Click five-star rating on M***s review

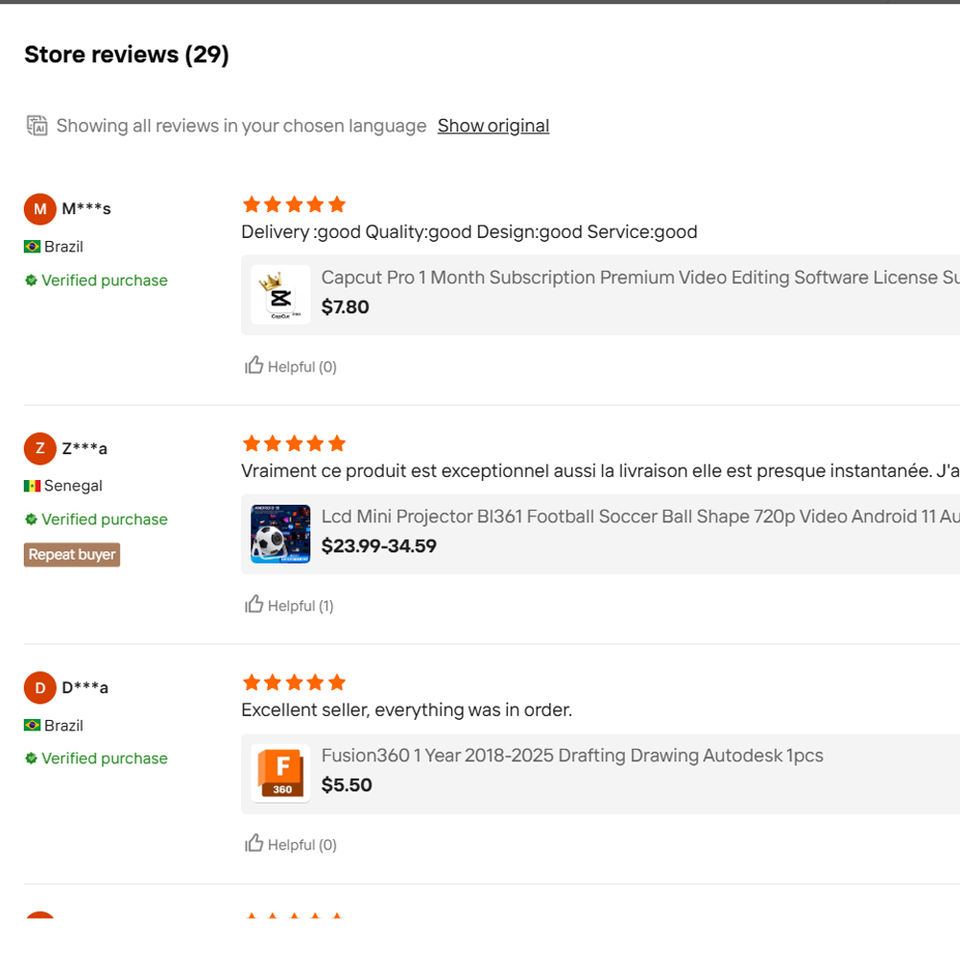(x=294, y=205)
